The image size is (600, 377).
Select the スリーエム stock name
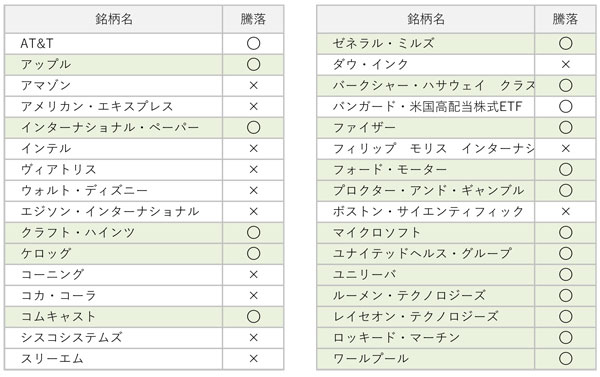pyautogui.click(x=52, y=359)
